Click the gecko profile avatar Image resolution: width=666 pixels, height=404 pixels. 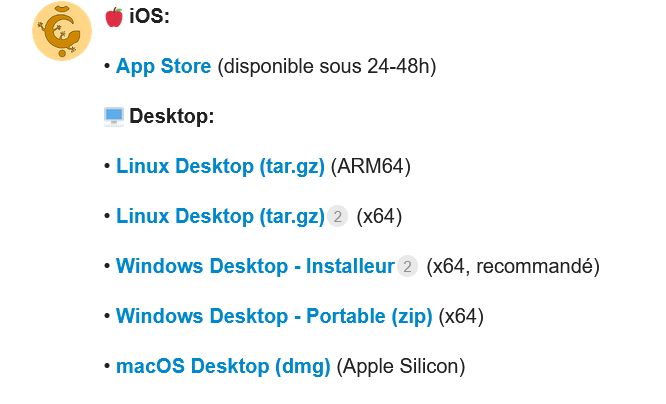[x=62, y=30]
